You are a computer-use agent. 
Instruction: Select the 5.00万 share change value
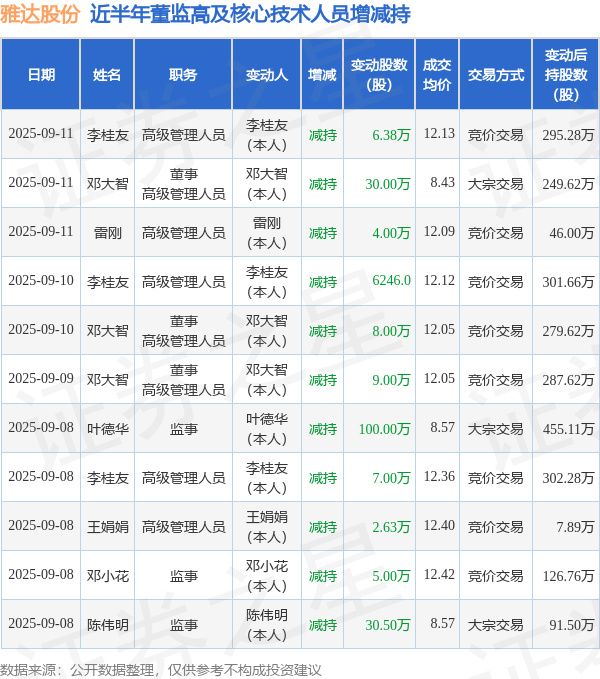coord(391,575)
